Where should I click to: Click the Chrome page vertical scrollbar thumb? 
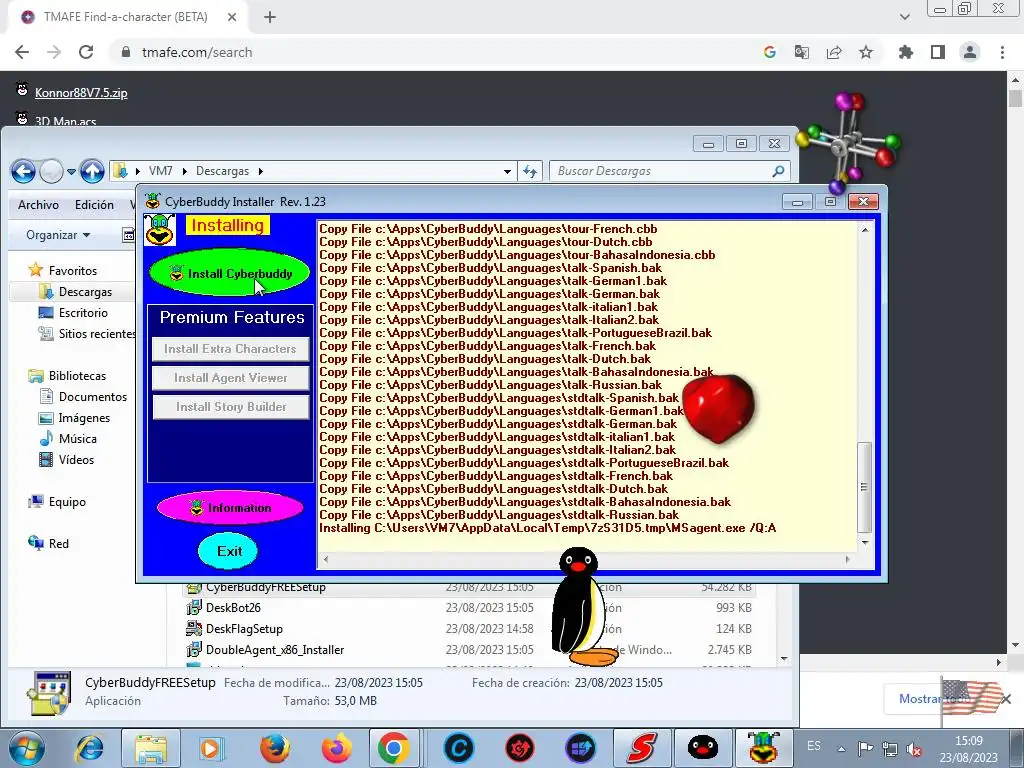(1015, 99)
